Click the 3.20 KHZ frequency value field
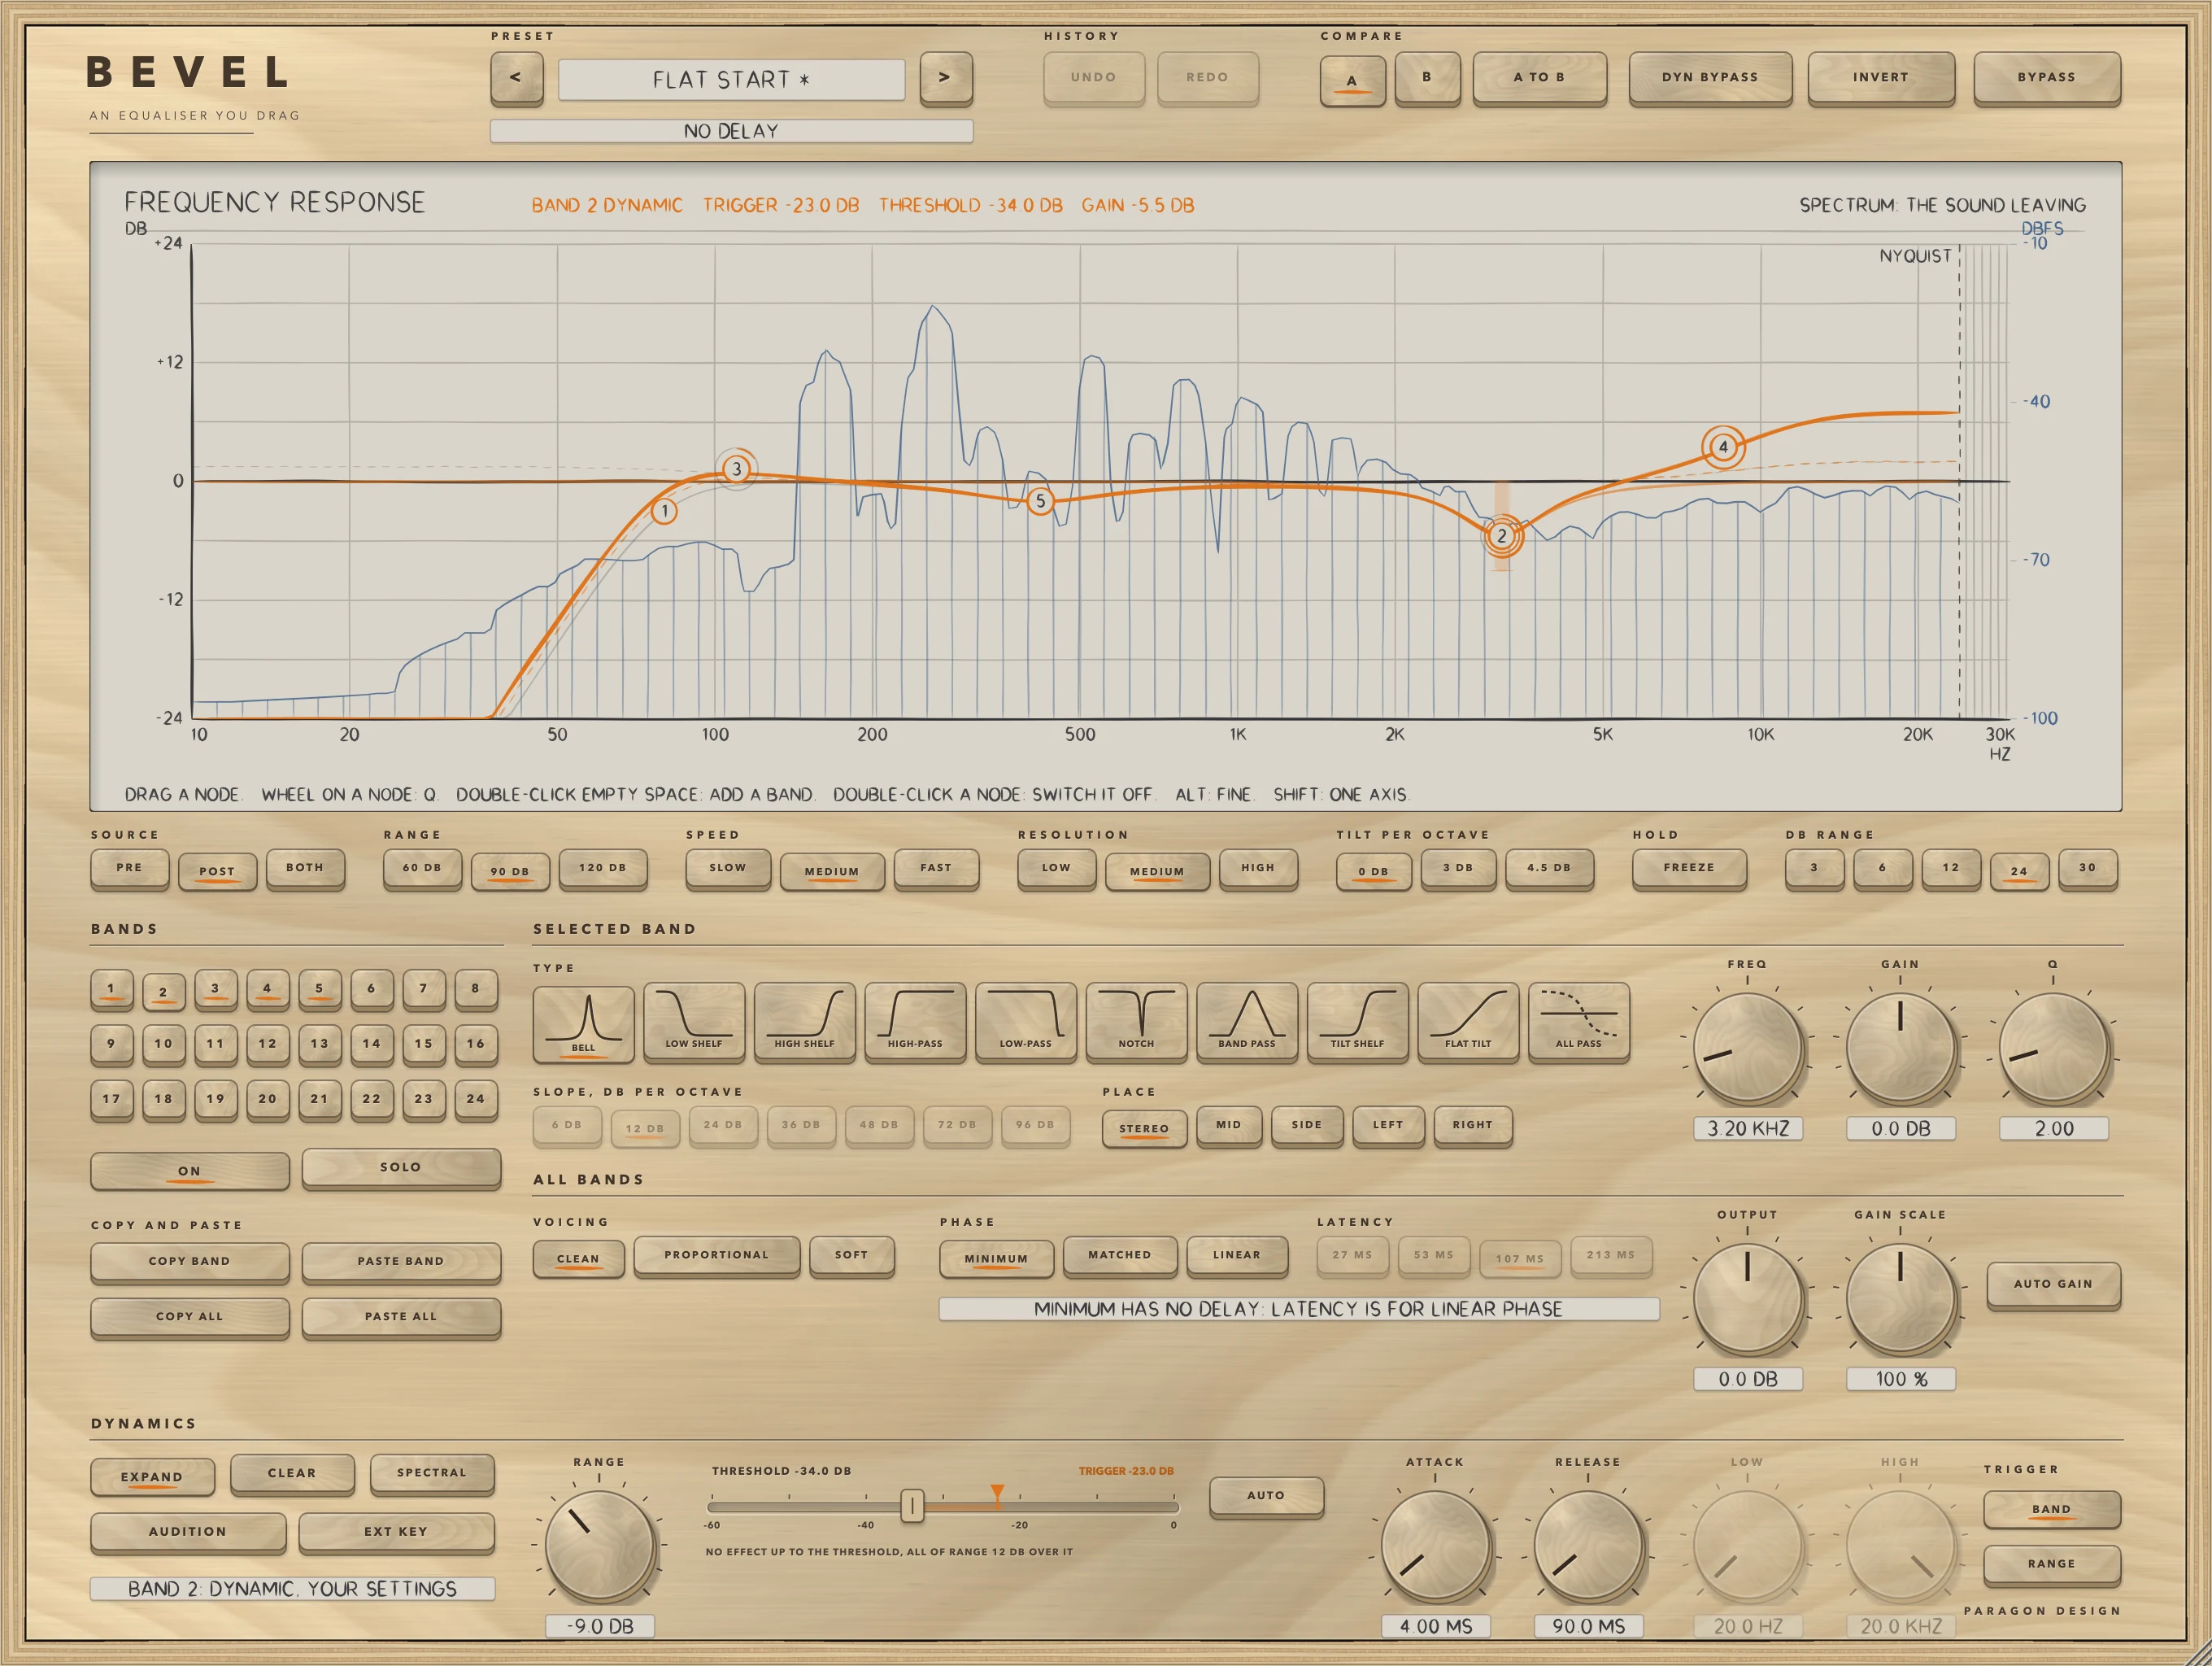Image resolution: width=2212 pixels, height=1666 pixels. [x=1748, y=1129]
